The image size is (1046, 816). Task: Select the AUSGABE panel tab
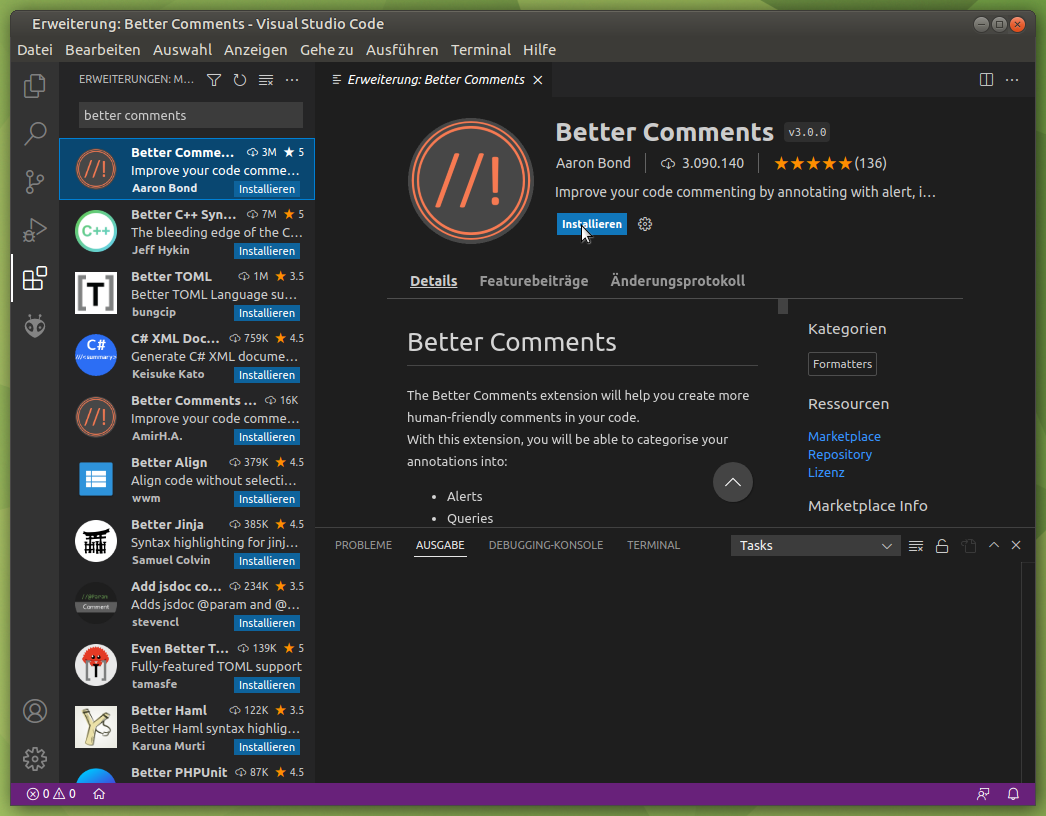point(440,545)
